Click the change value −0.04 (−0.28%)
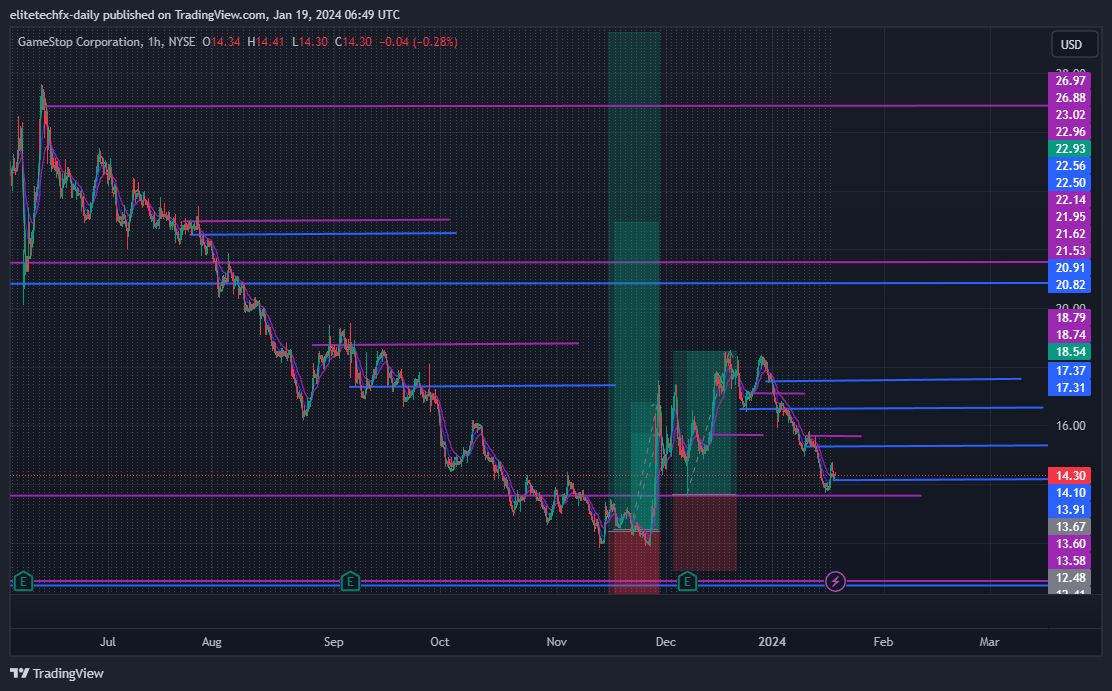Image resolution: width=1112 pixels, height=691 pixels. tap(418, 42)
